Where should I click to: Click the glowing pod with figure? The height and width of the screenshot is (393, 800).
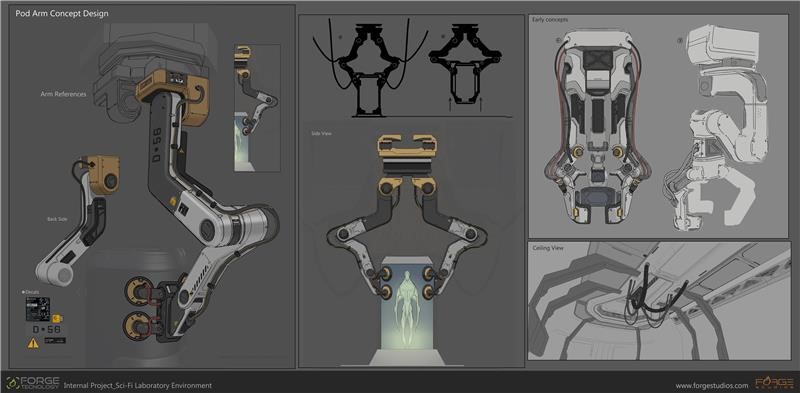[407, 304]
